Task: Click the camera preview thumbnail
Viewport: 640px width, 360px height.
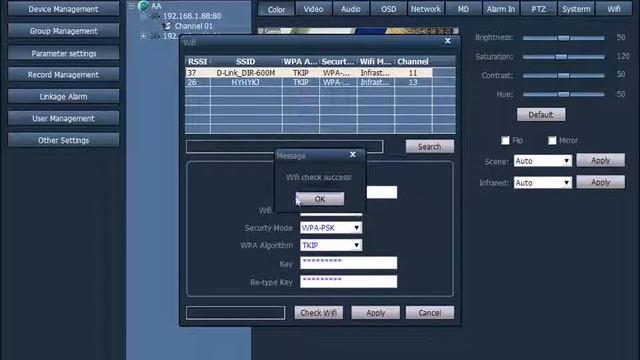Action: 358,31
